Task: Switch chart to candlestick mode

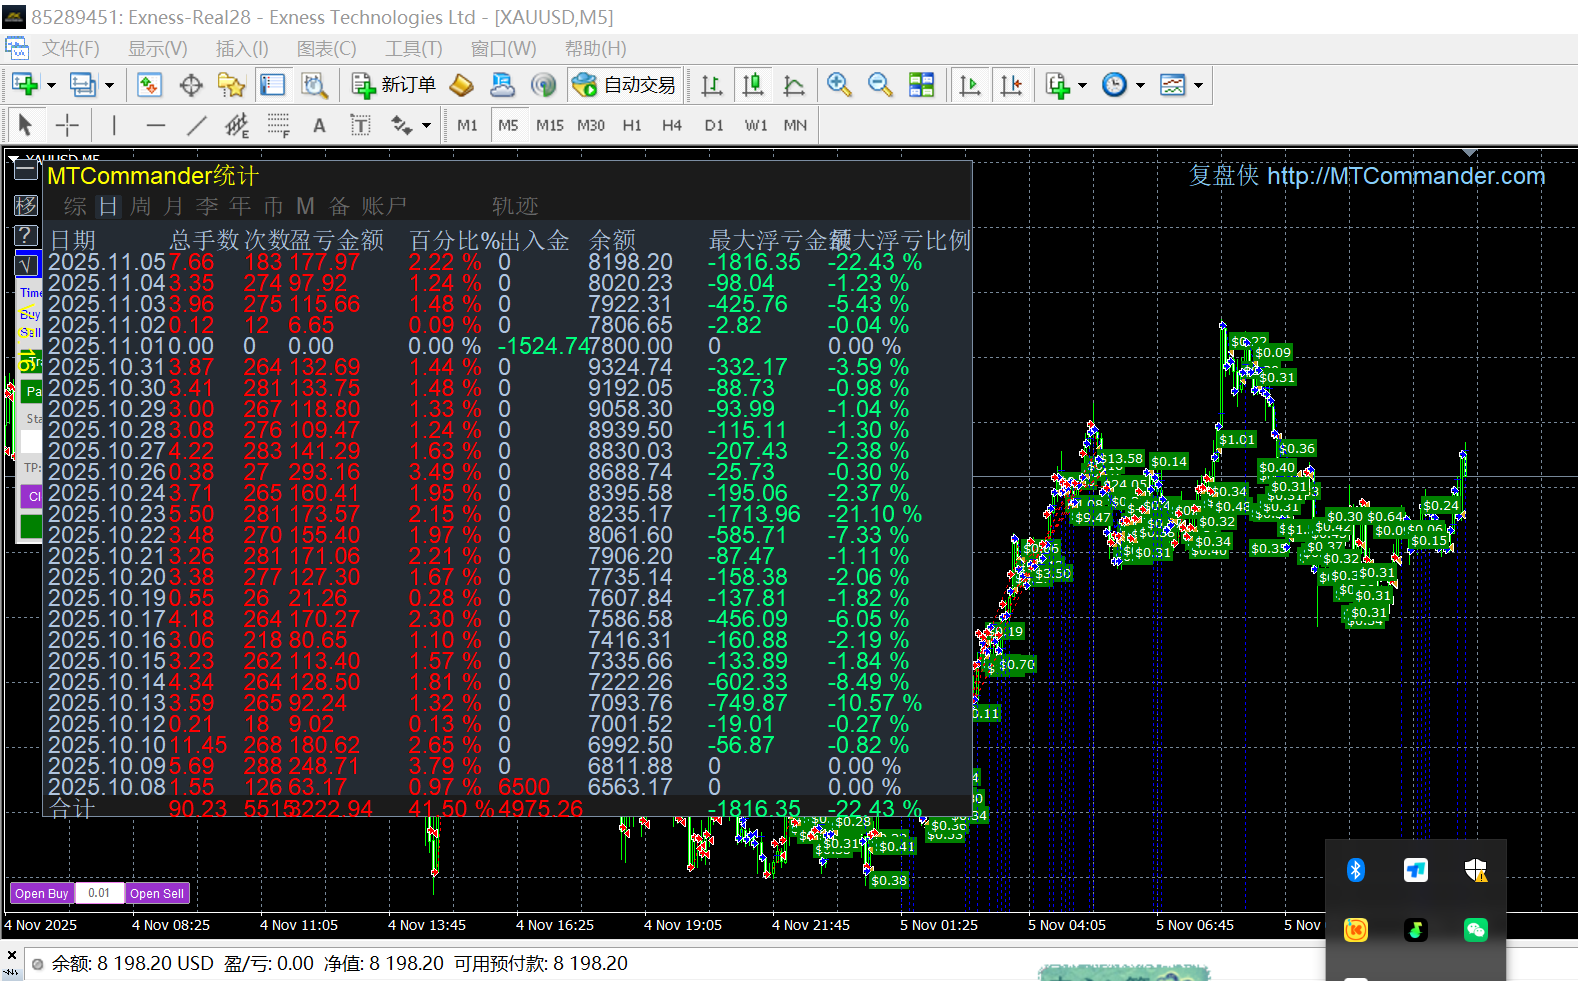Action: coord(753,85)
